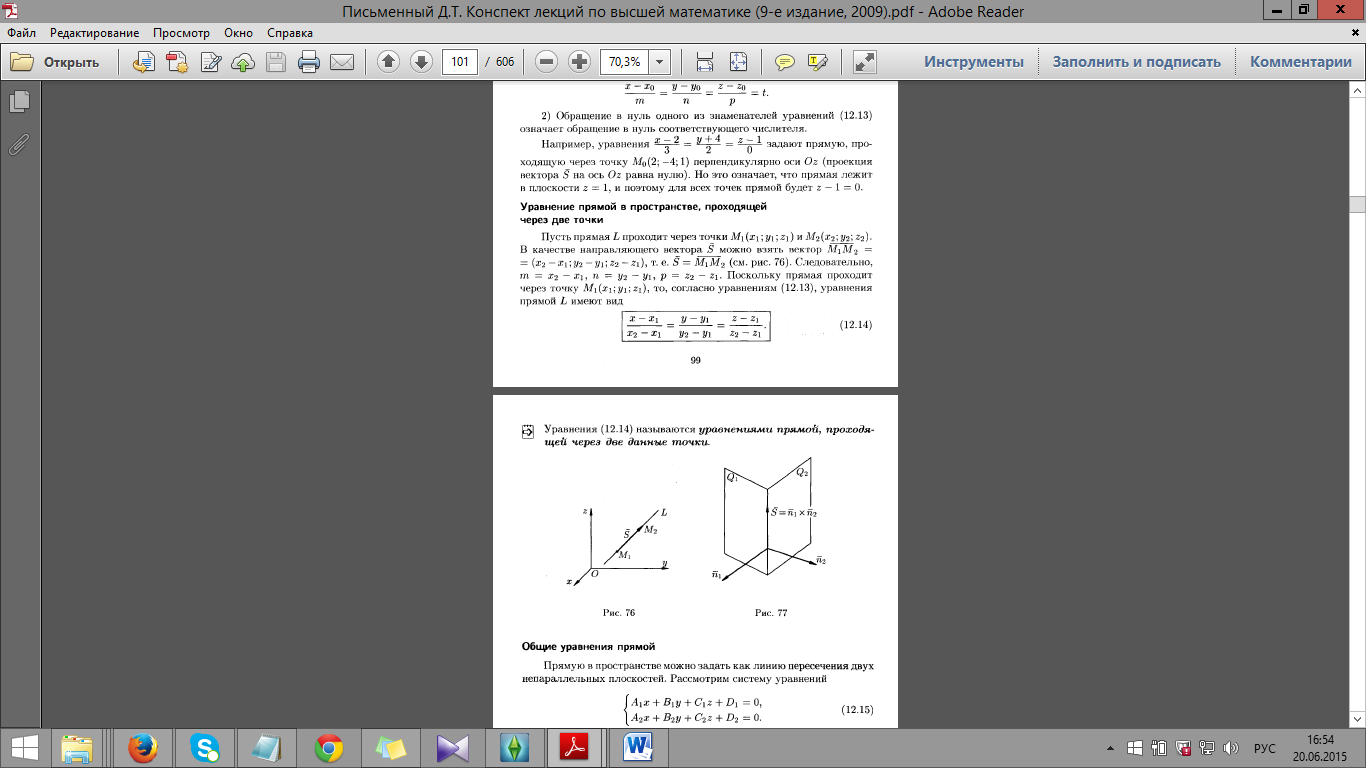
Task: Open File Explorer from the taskbar
Action: (77, 748)
